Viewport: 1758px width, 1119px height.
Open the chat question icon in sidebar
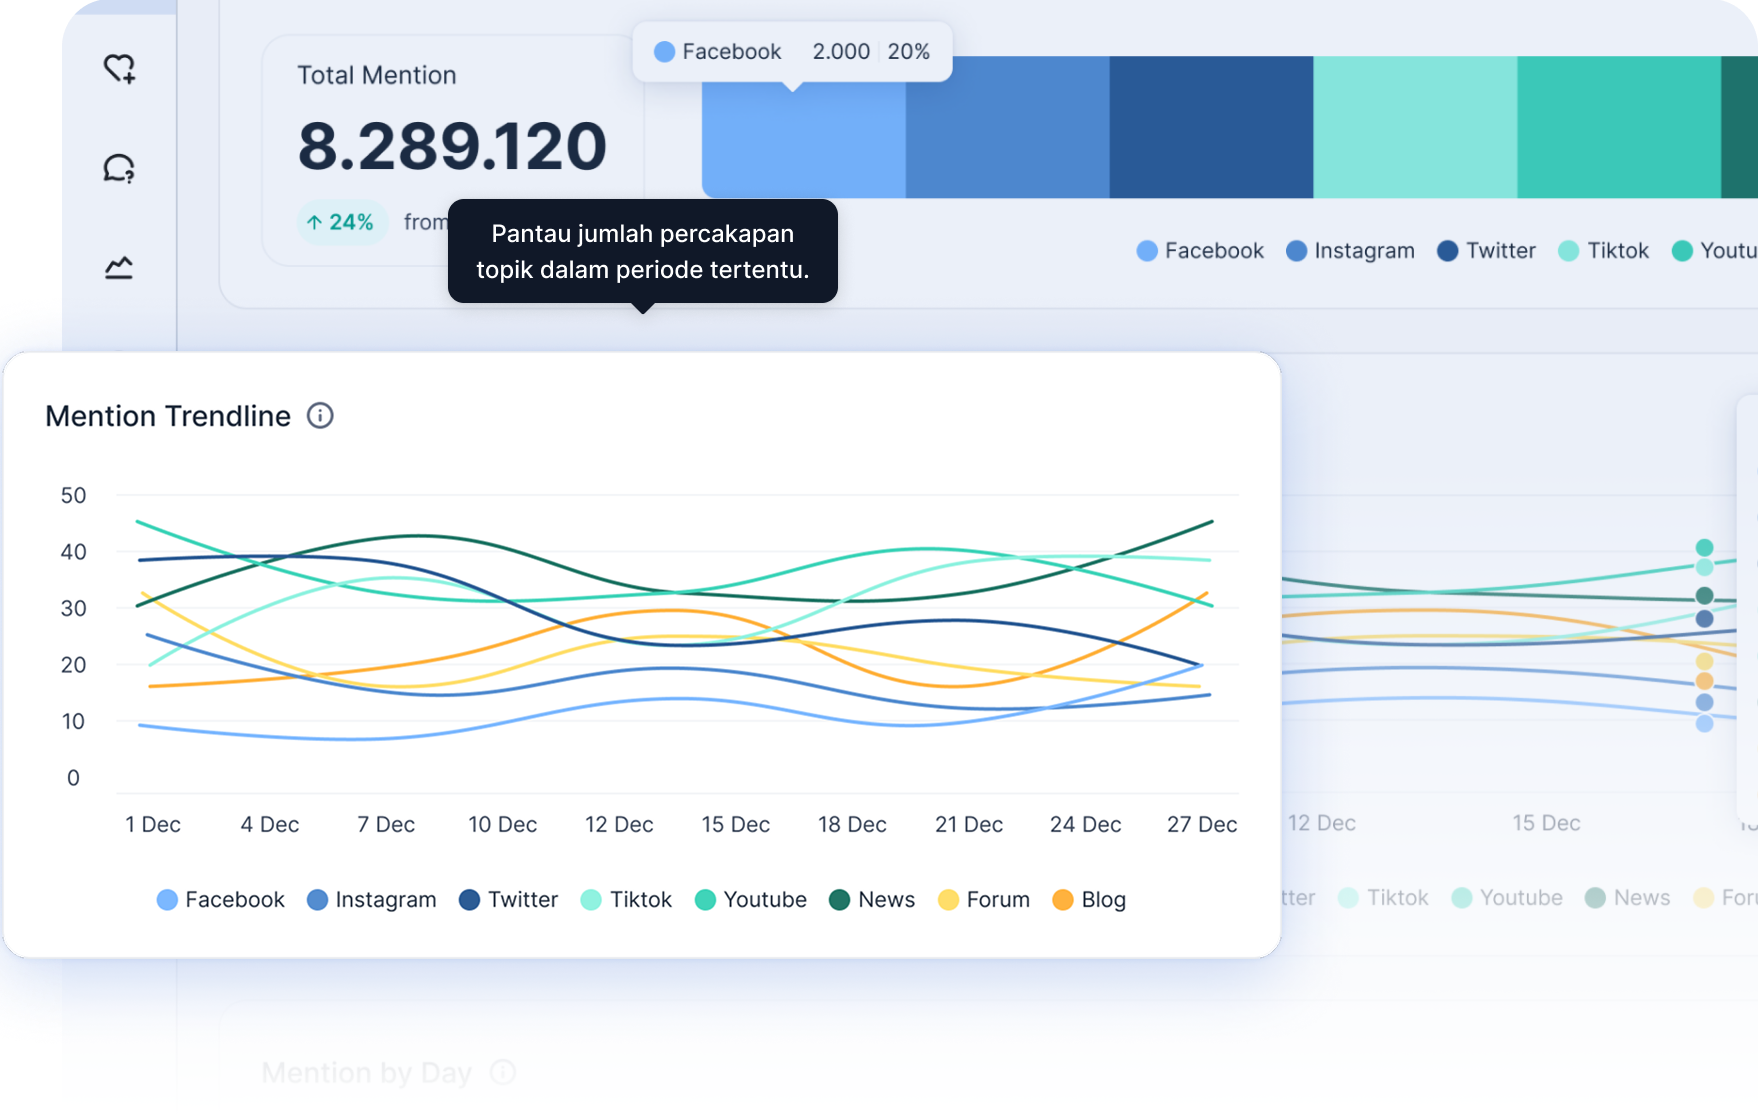(x=120, y=168)
